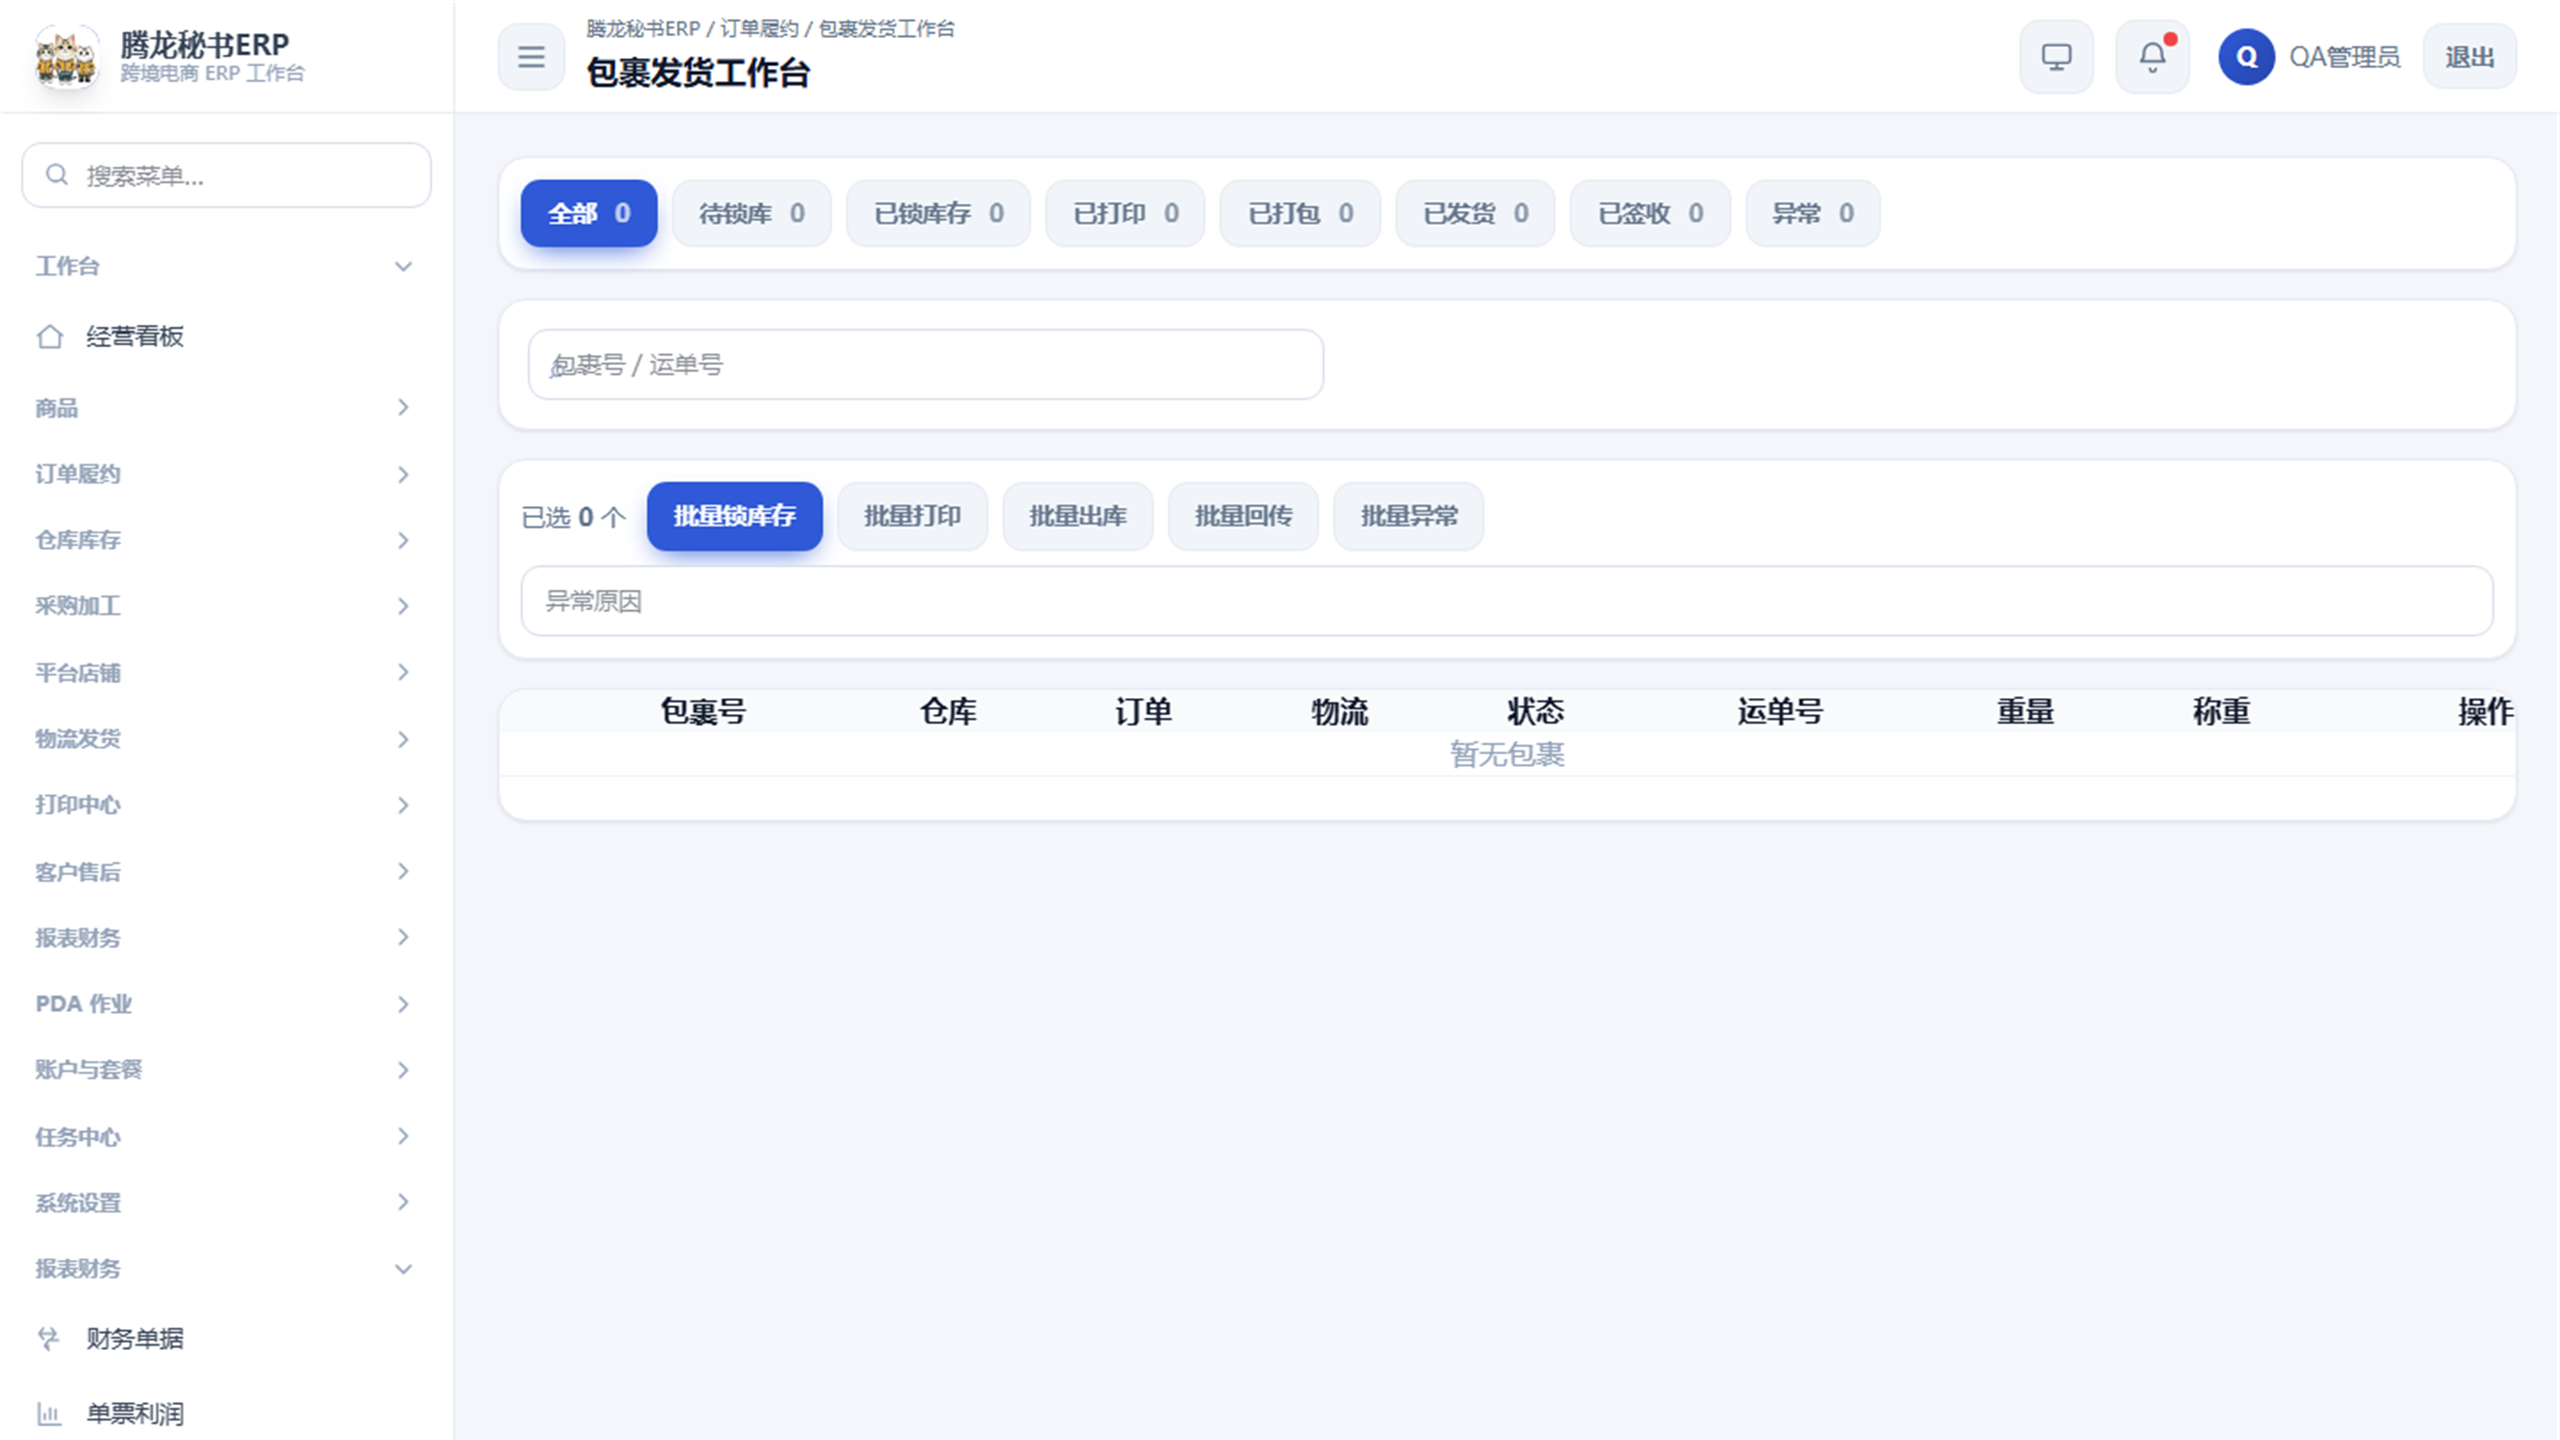The image size is (2560, 1440).
Task: Select the 异常 status tab
Action: point(1813,213)
